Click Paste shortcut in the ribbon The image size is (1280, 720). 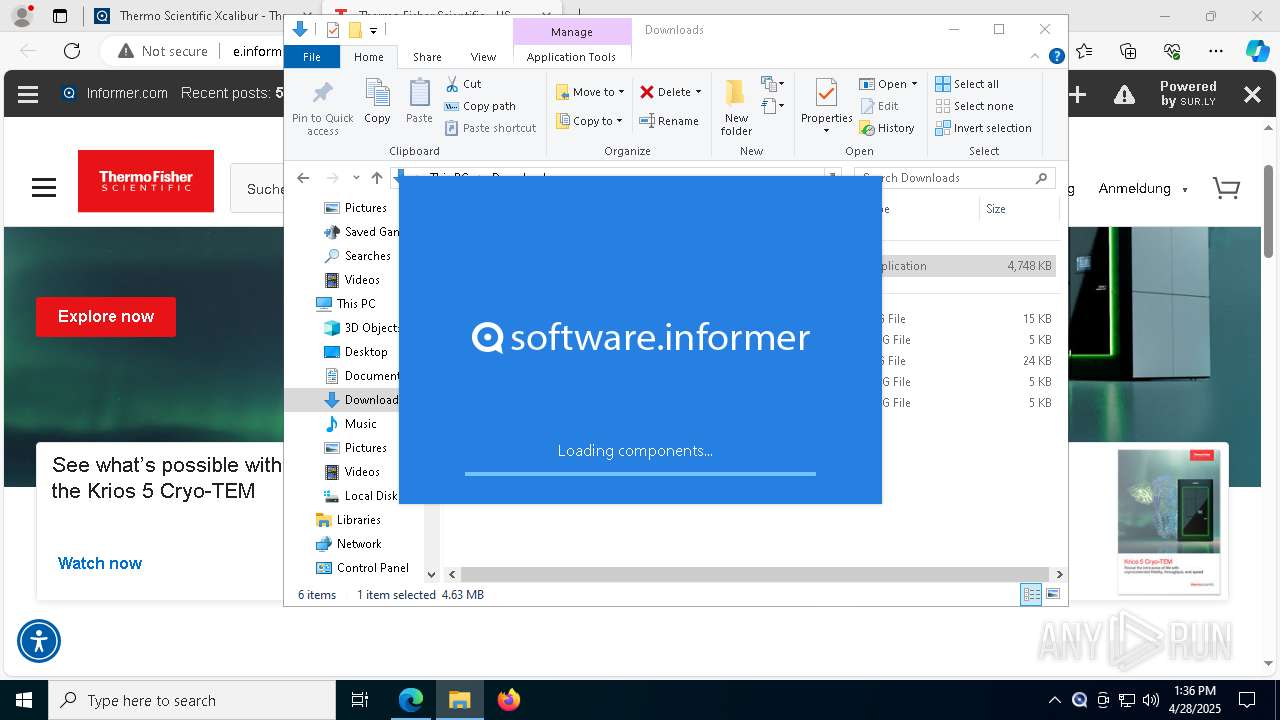pyautogui.click(x=490, y=128)
